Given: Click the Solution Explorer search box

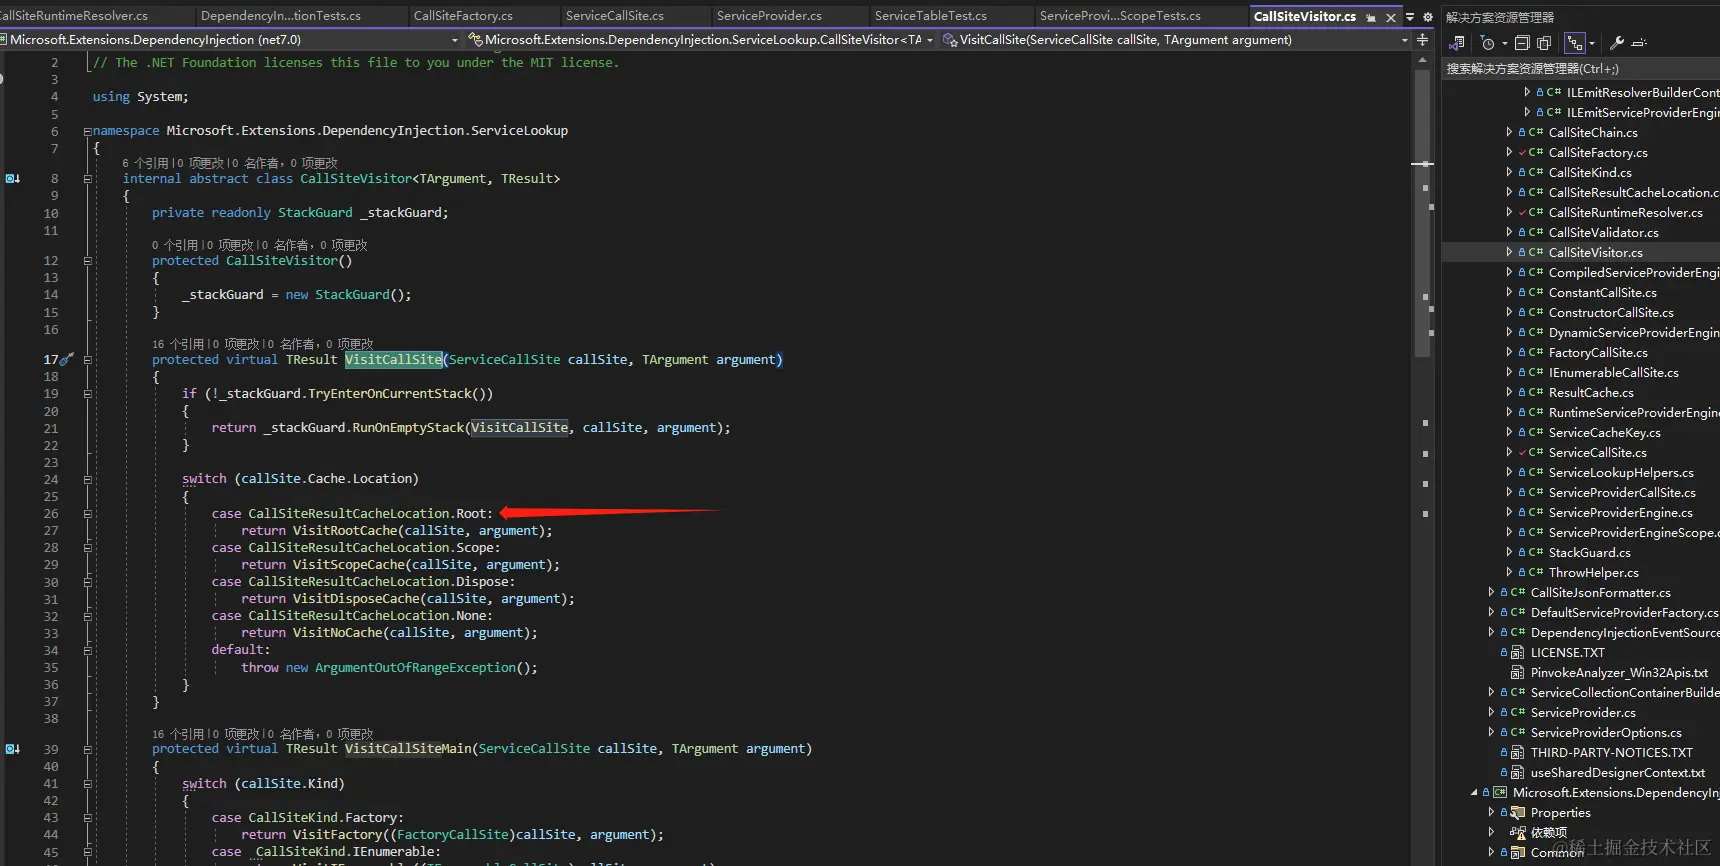Looking at the screenshot, I should (x=1581, y=69).
